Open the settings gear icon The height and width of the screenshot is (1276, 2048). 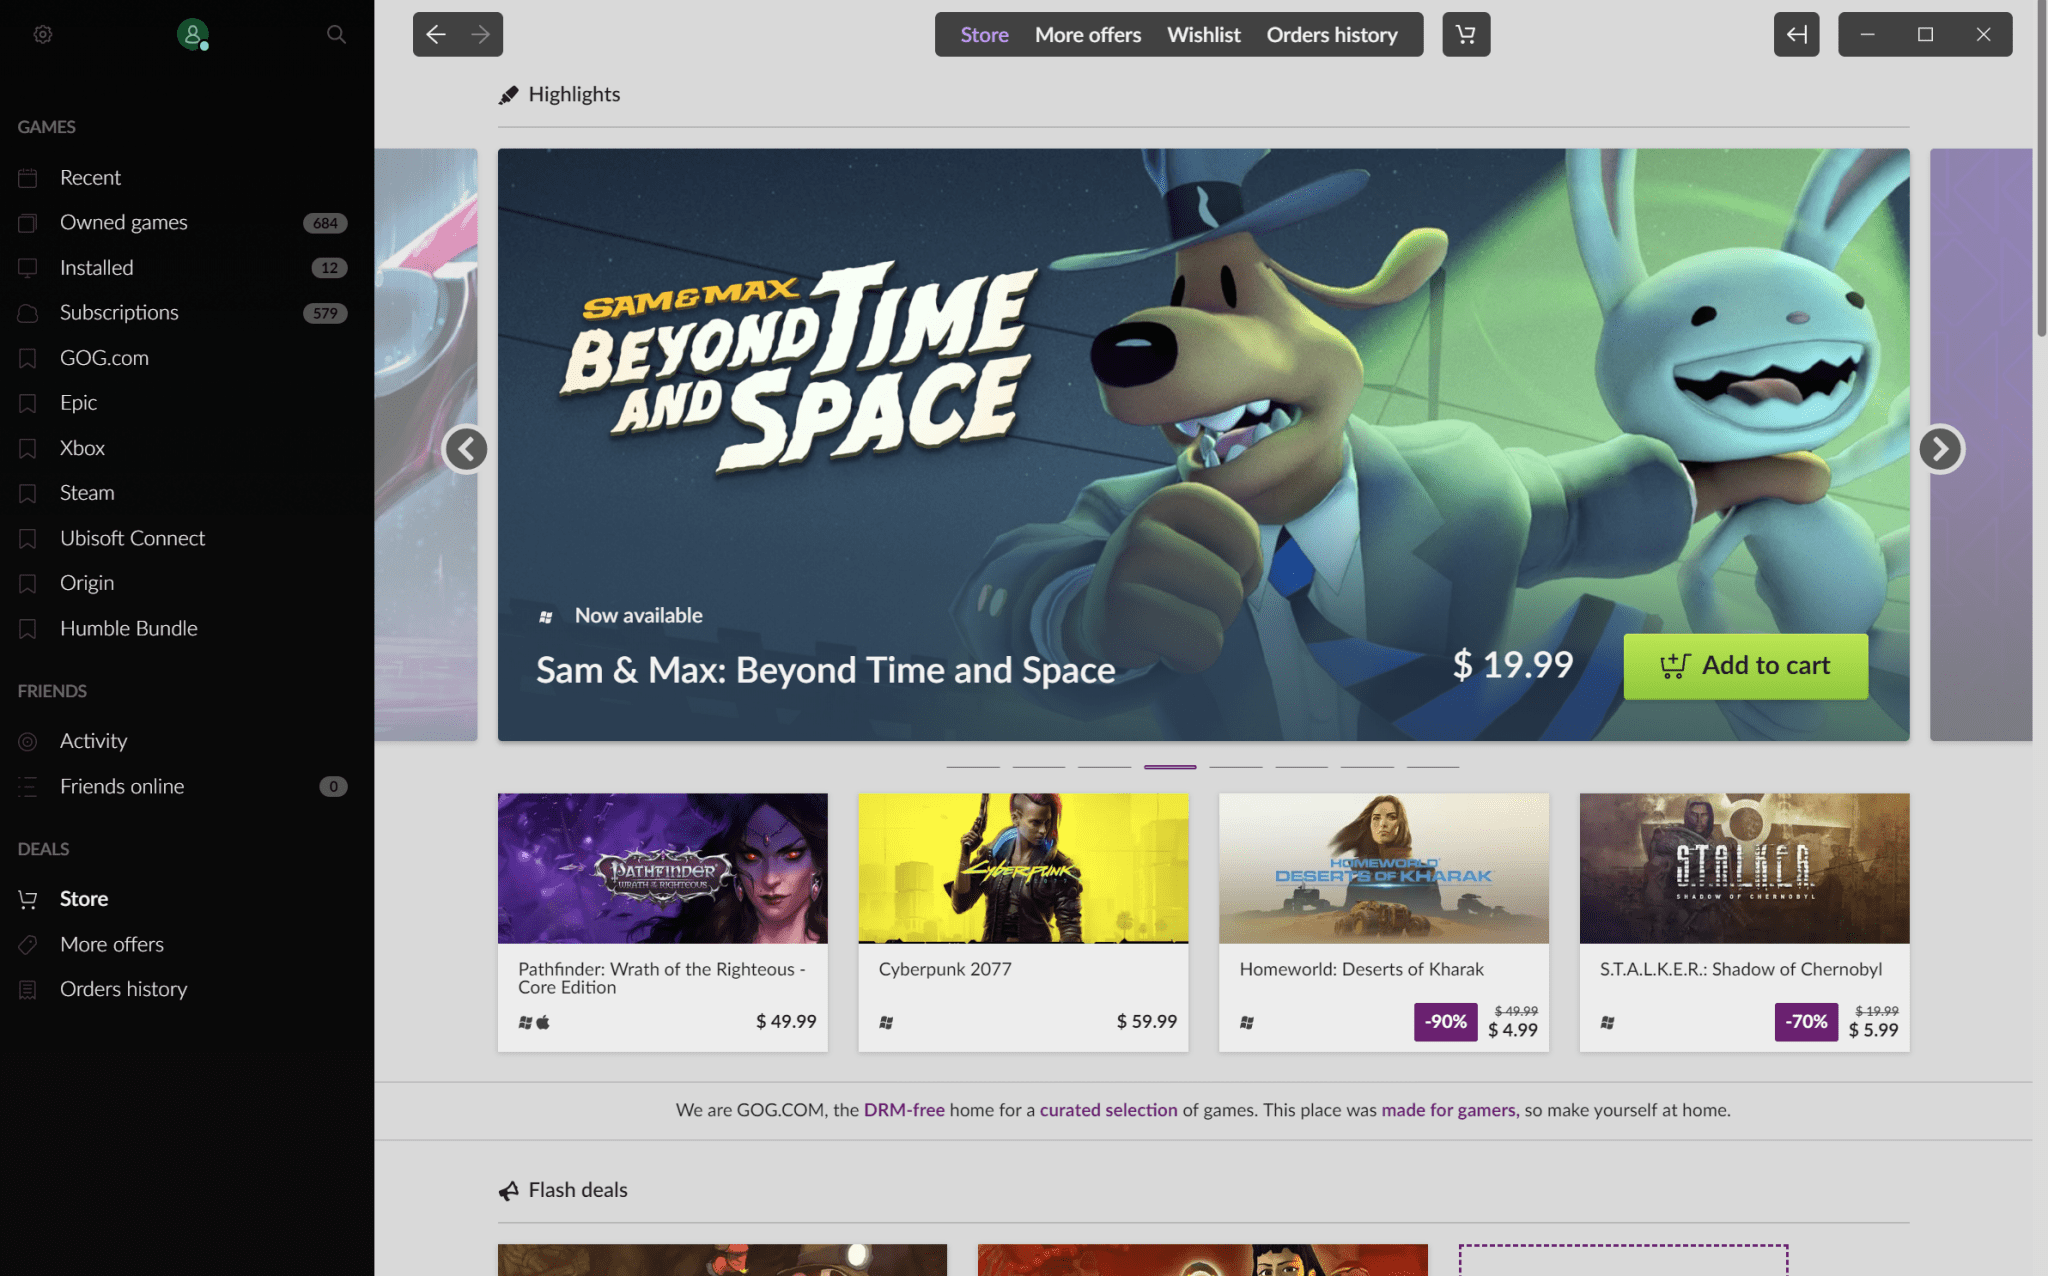(x=42, y=34)
